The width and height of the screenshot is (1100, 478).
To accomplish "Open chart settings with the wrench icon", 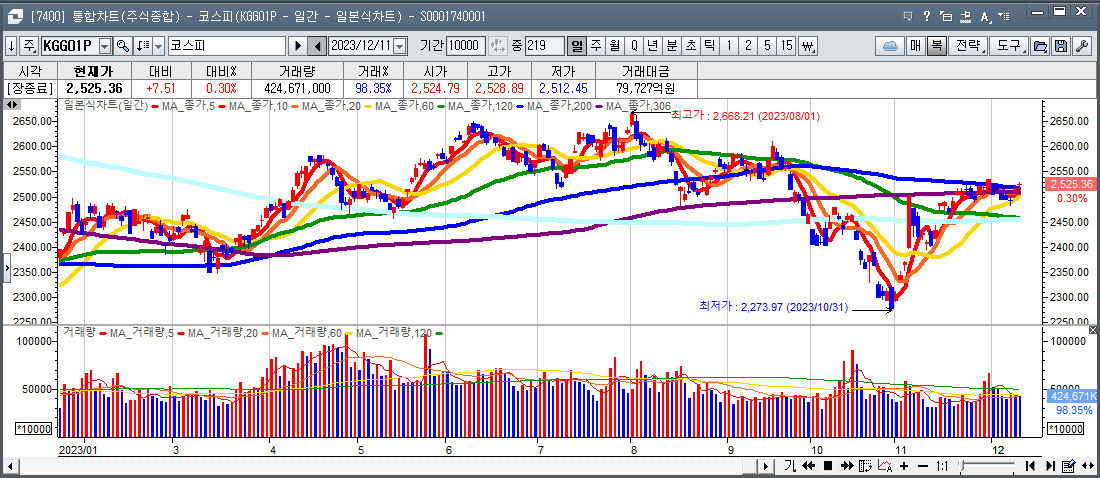I will pyautogui.click(x=1082, y=46).
